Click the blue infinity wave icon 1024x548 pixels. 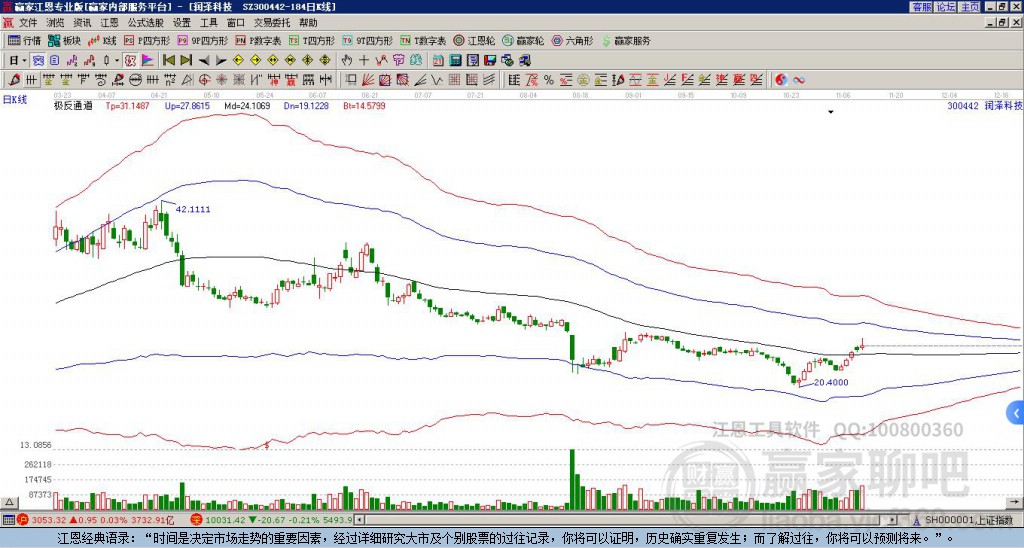tap(799, 80)
